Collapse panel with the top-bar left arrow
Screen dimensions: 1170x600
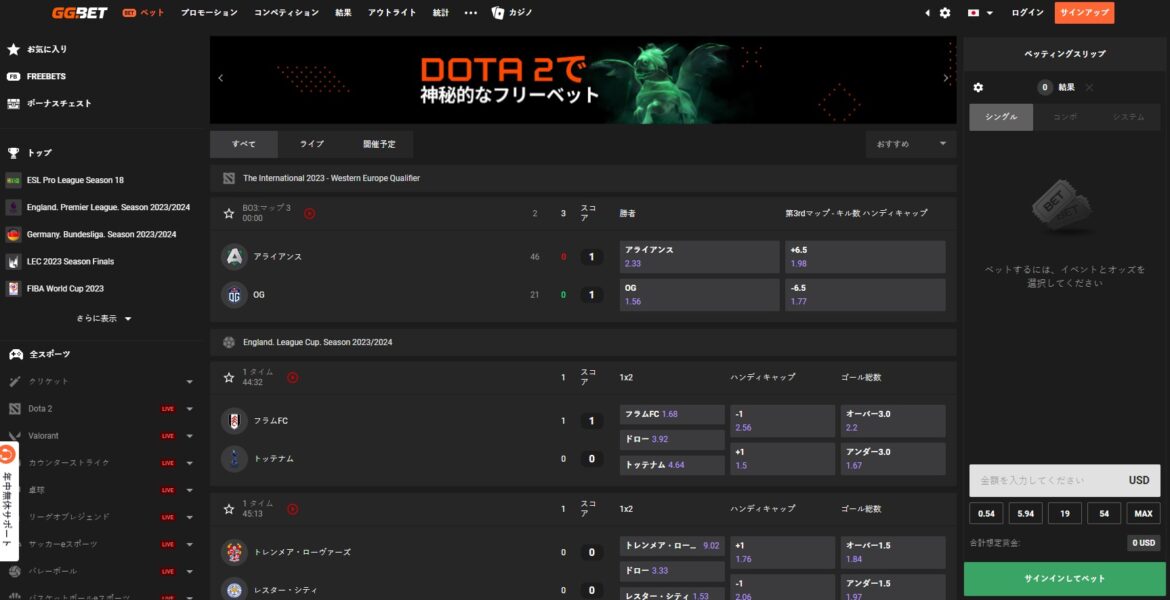click(927, 13)
